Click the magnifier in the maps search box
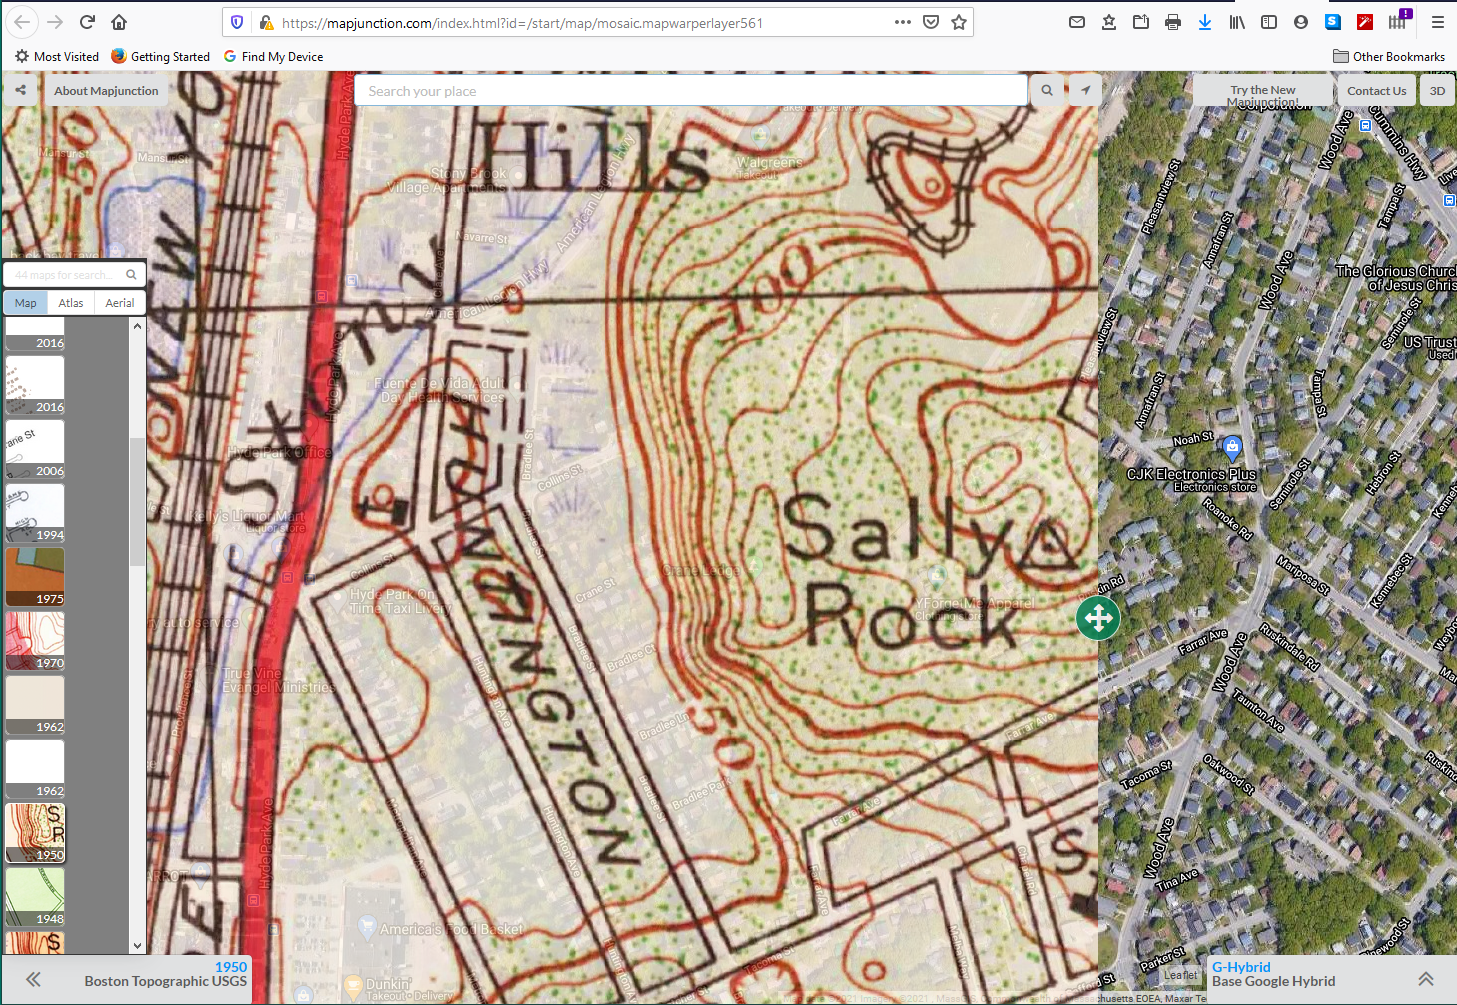 [x=130, y=273]
